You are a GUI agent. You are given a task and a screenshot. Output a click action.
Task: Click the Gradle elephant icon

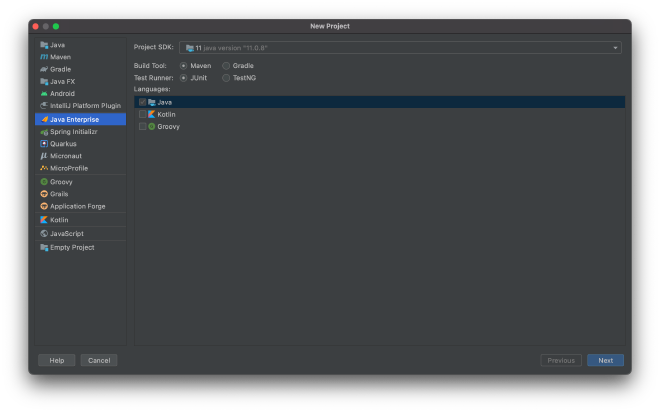tap(44, 69)
